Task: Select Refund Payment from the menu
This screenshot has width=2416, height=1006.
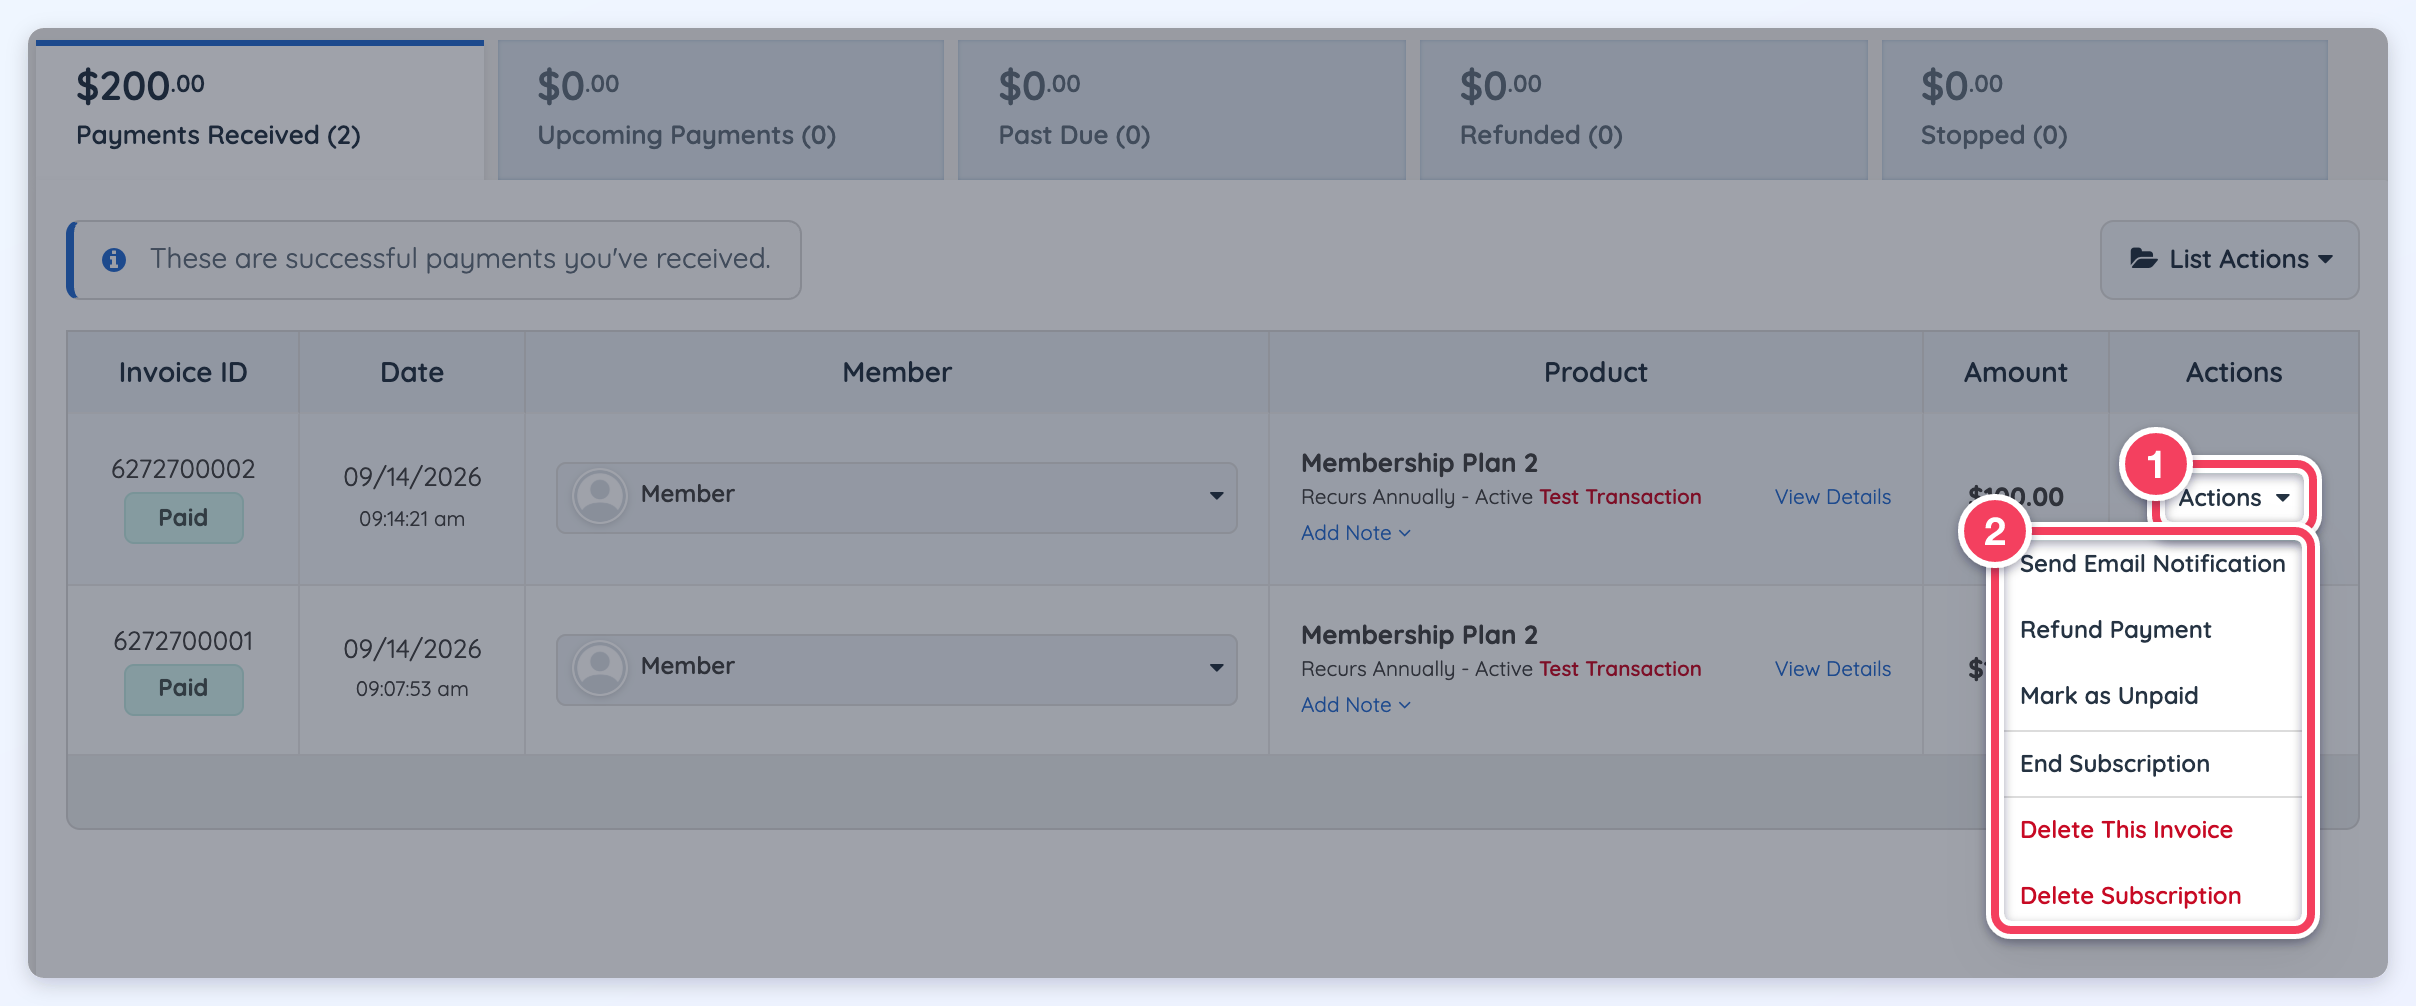Action: [2153, 630]
